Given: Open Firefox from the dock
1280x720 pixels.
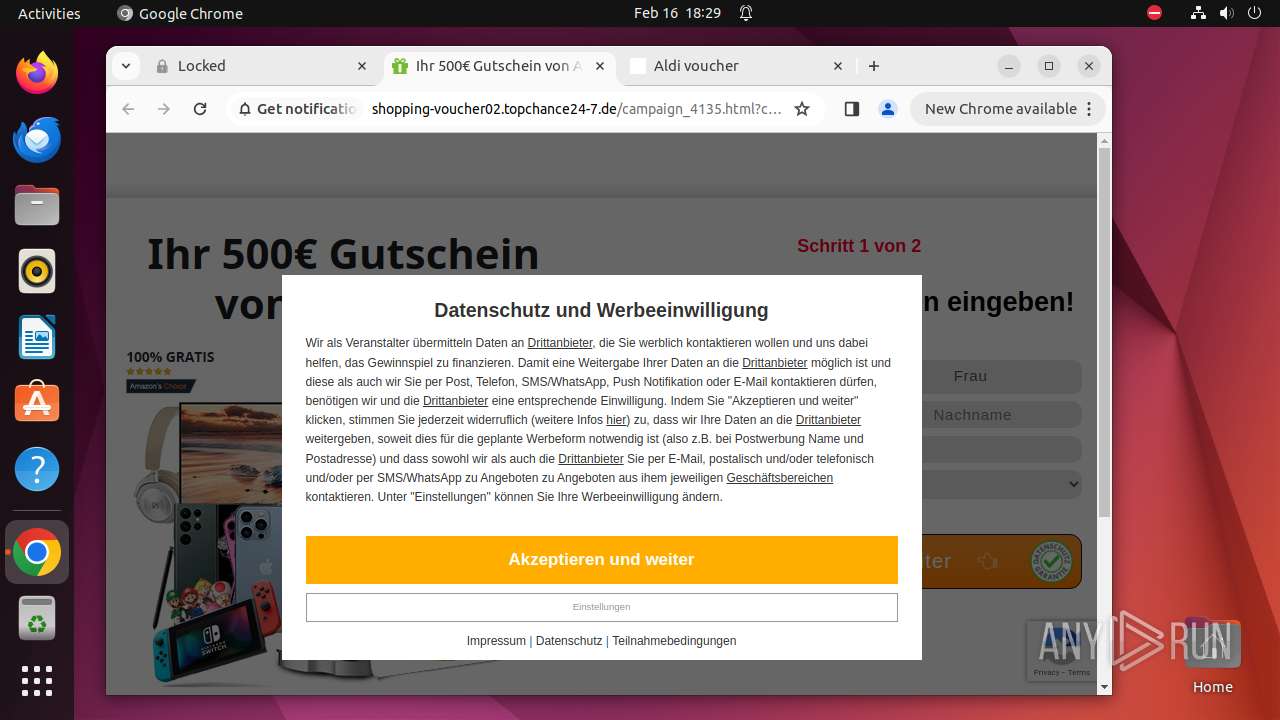Looking at the screenshot, I should tap(37, 73).
